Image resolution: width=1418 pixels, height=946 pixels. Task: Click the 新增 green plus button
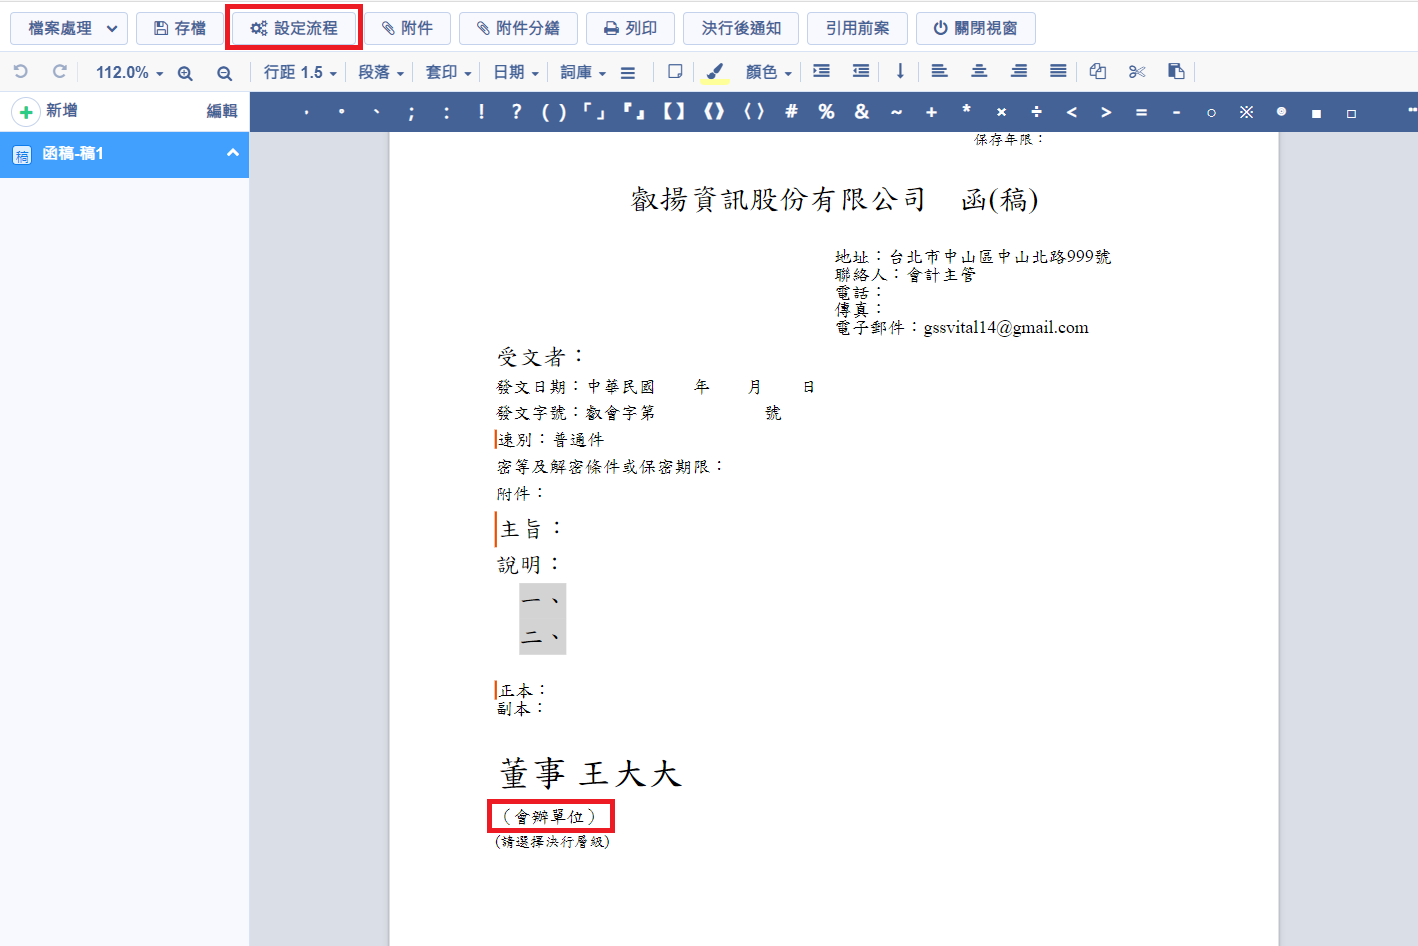pyautogui.click(x=27, y=111)
